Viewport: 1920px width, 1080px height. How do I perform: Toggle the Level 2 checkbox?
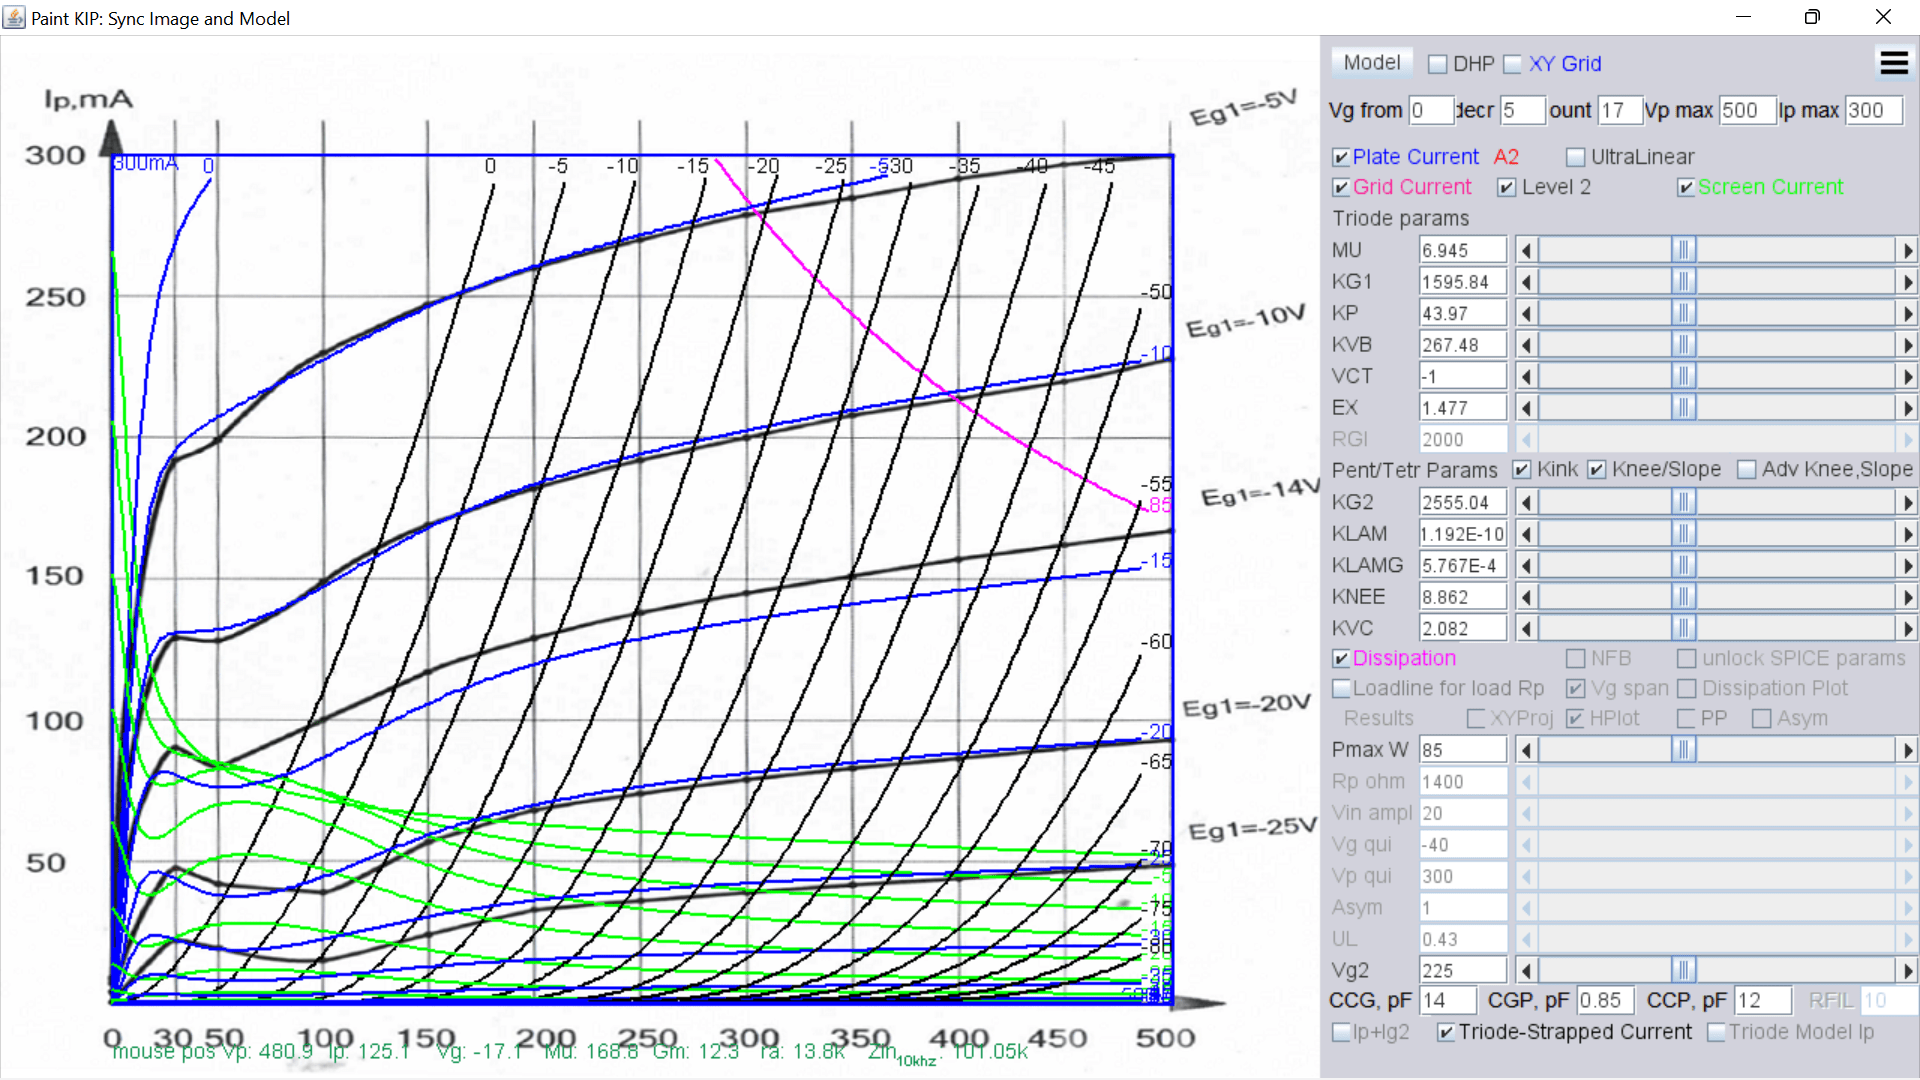pyautogui.click(x=1506, y=187)
